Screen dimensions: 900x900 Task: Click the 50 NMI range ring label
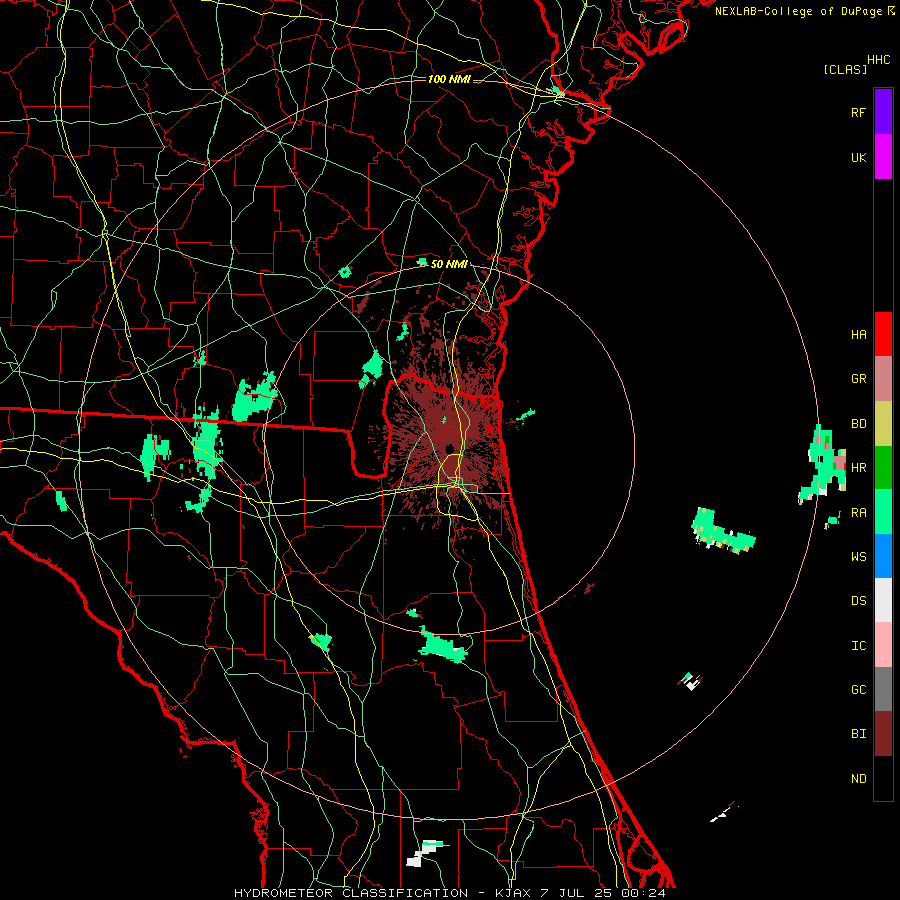click(x=449, y=264)
